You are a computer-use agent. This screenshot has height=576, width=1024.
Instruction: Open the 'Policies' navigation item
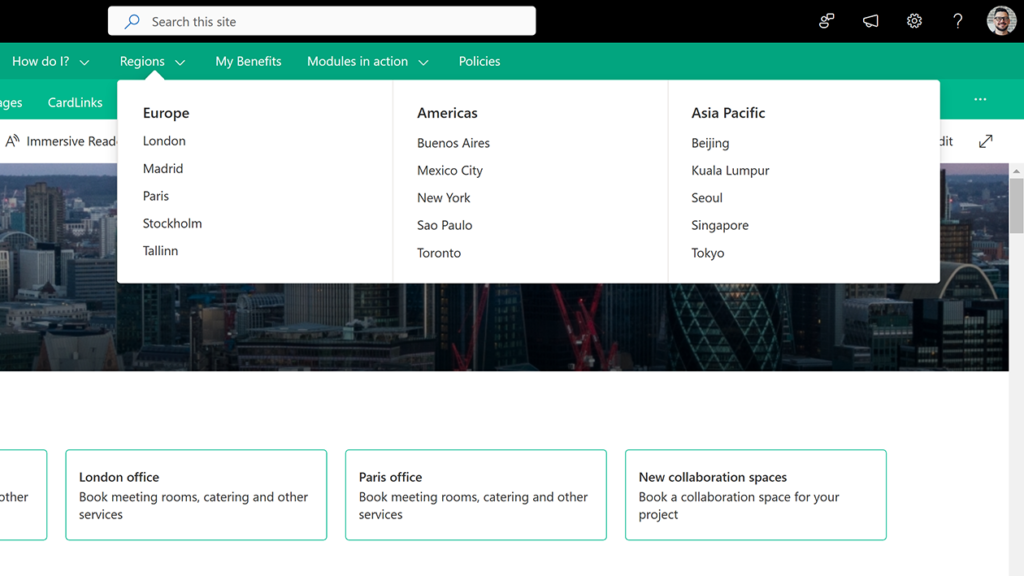(x=479, y=61)
